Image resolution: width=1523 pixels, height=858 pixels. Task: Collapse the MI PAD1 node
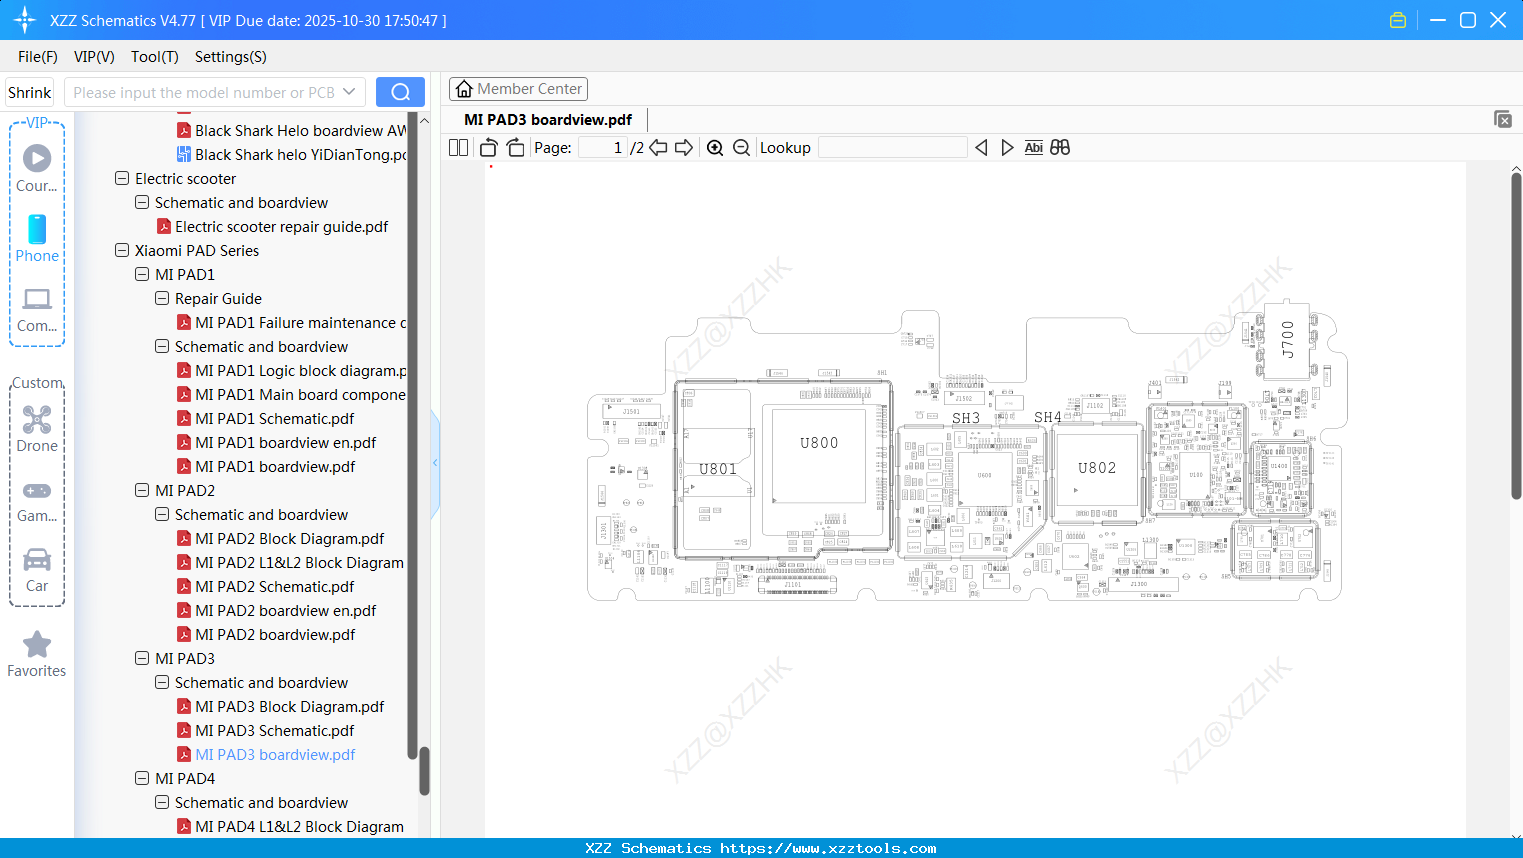pyautogui.click(x=142, y=274)
